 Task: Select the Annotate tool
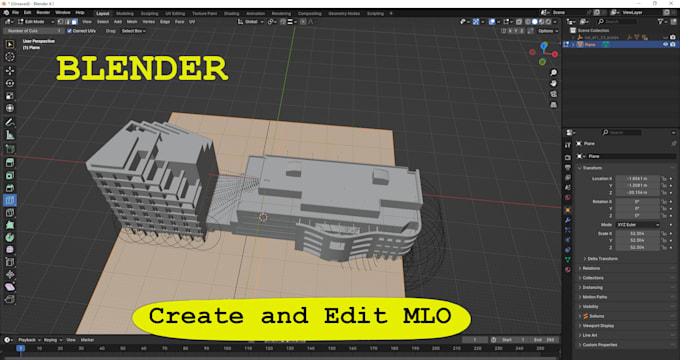pos(10,123)
